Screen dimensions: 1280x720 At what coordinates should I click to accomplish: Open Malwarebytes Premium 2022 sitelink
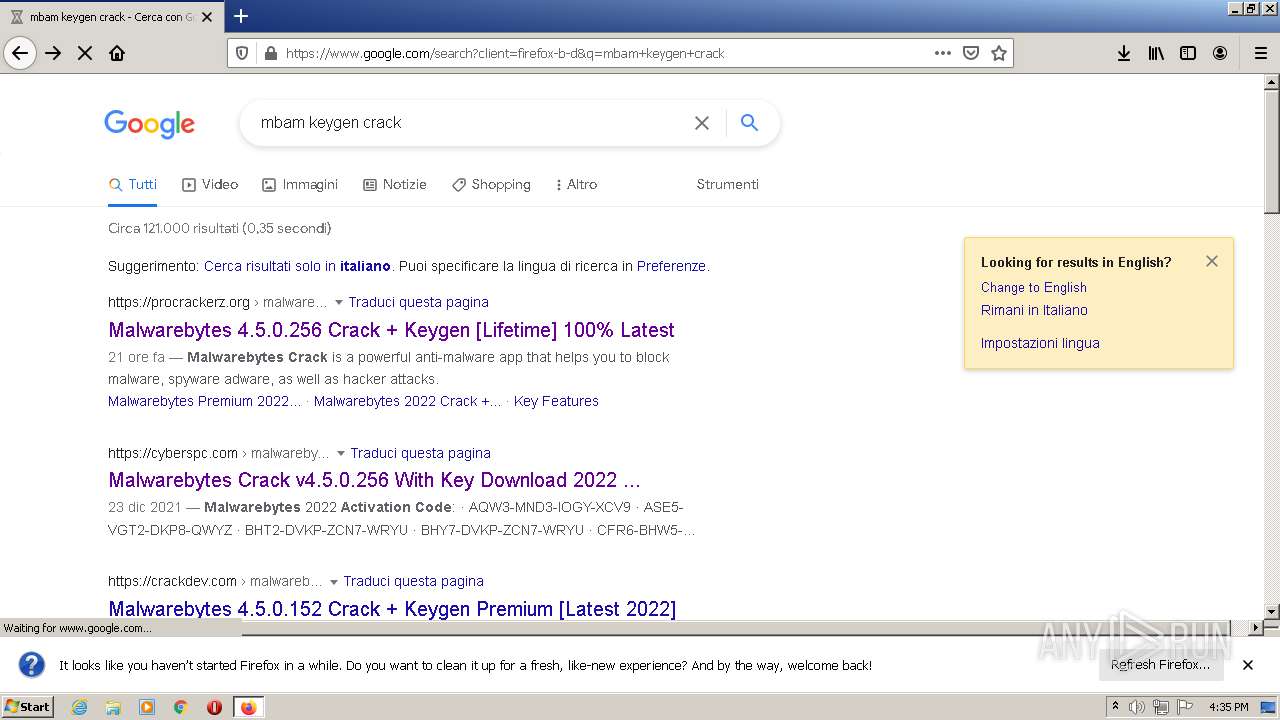click(x=205, y=401)
